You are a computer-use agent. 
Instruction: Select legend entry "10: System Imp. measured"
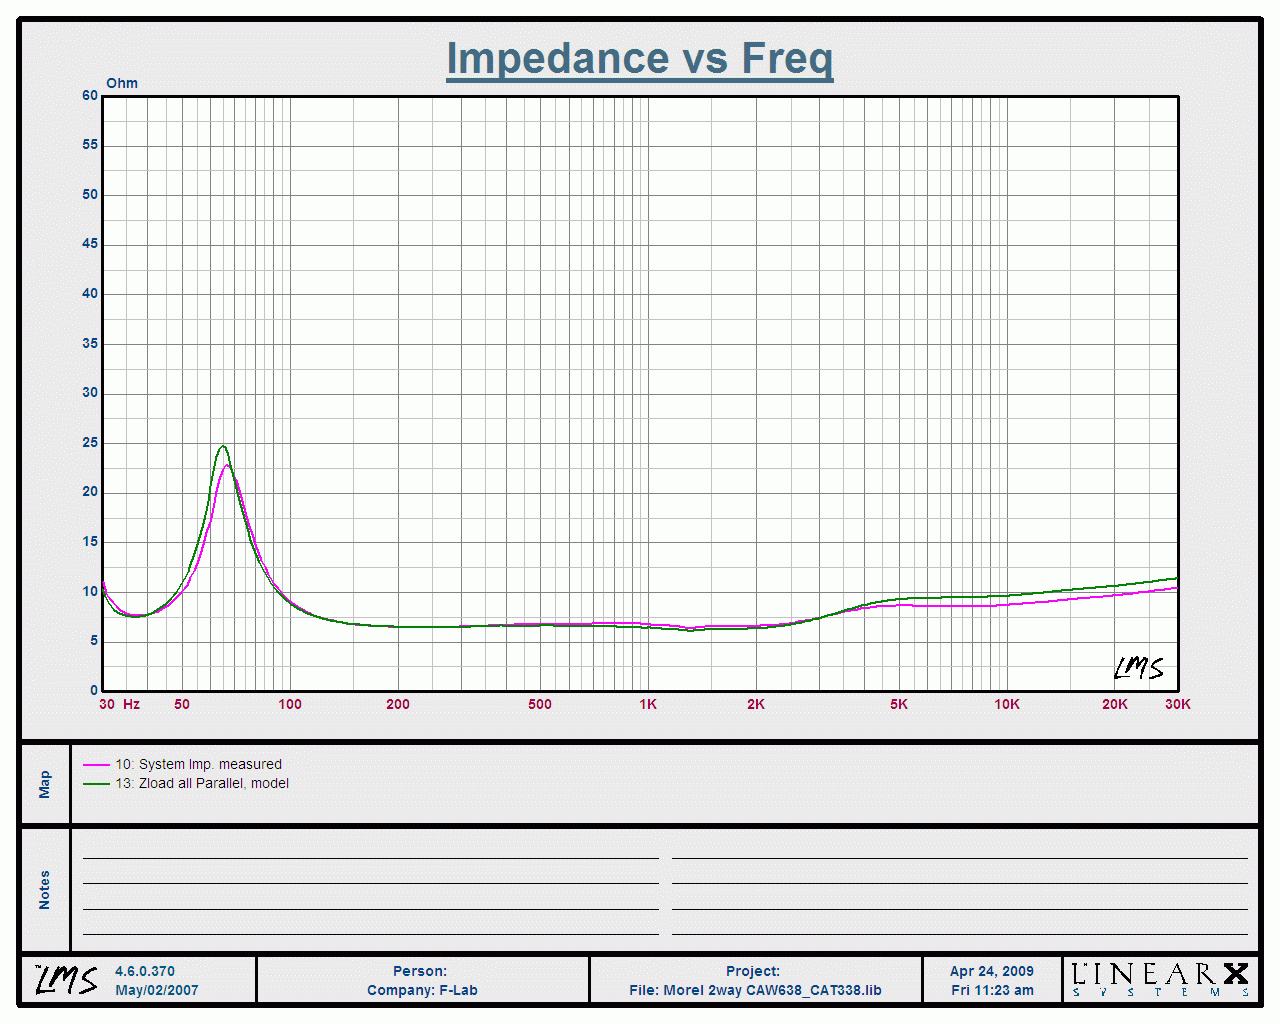pos(198,764)
